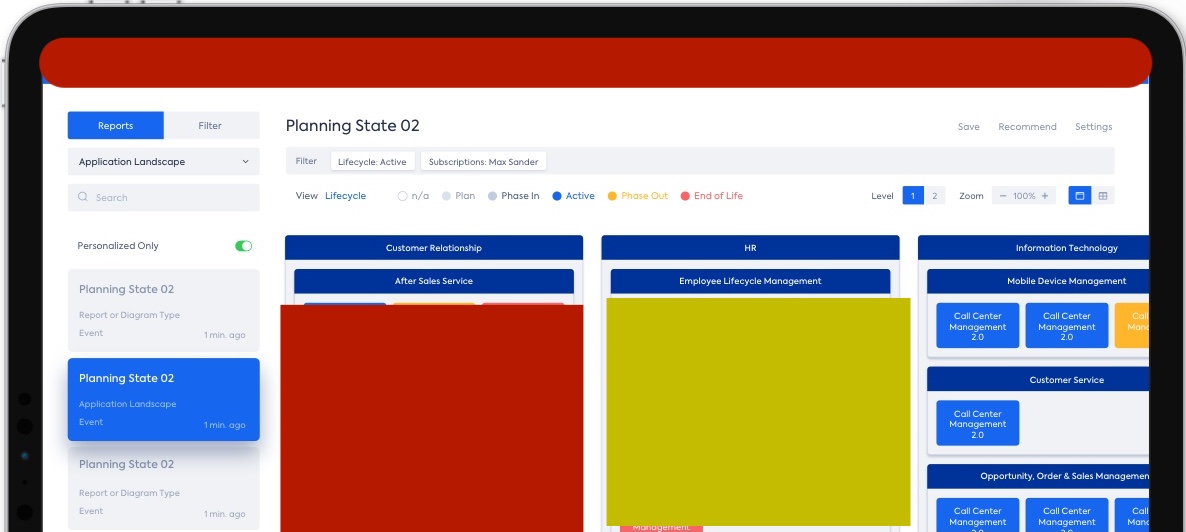The height and width of the screenshot is (532, 1186).
Task: Switch to the Filter tab
Action: click(x=210, y=126)
